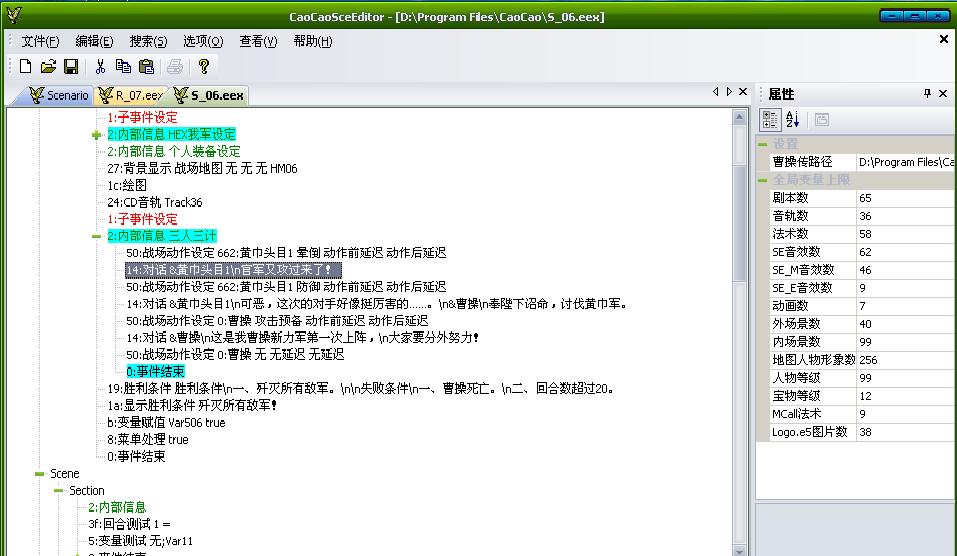Click the 剧本数 value 65
This screenshot has width=957, height=556.
(x=905, y=198)
